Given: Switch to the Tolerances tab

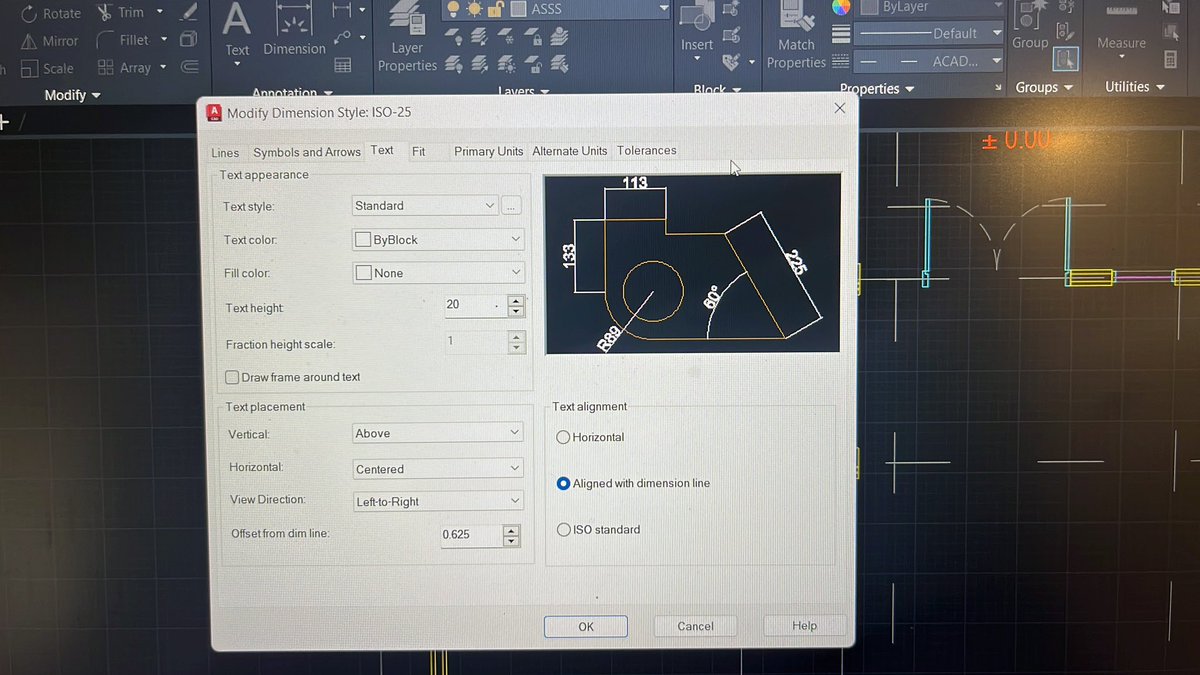Looking at the screenshot, I should tap(646, 150).
